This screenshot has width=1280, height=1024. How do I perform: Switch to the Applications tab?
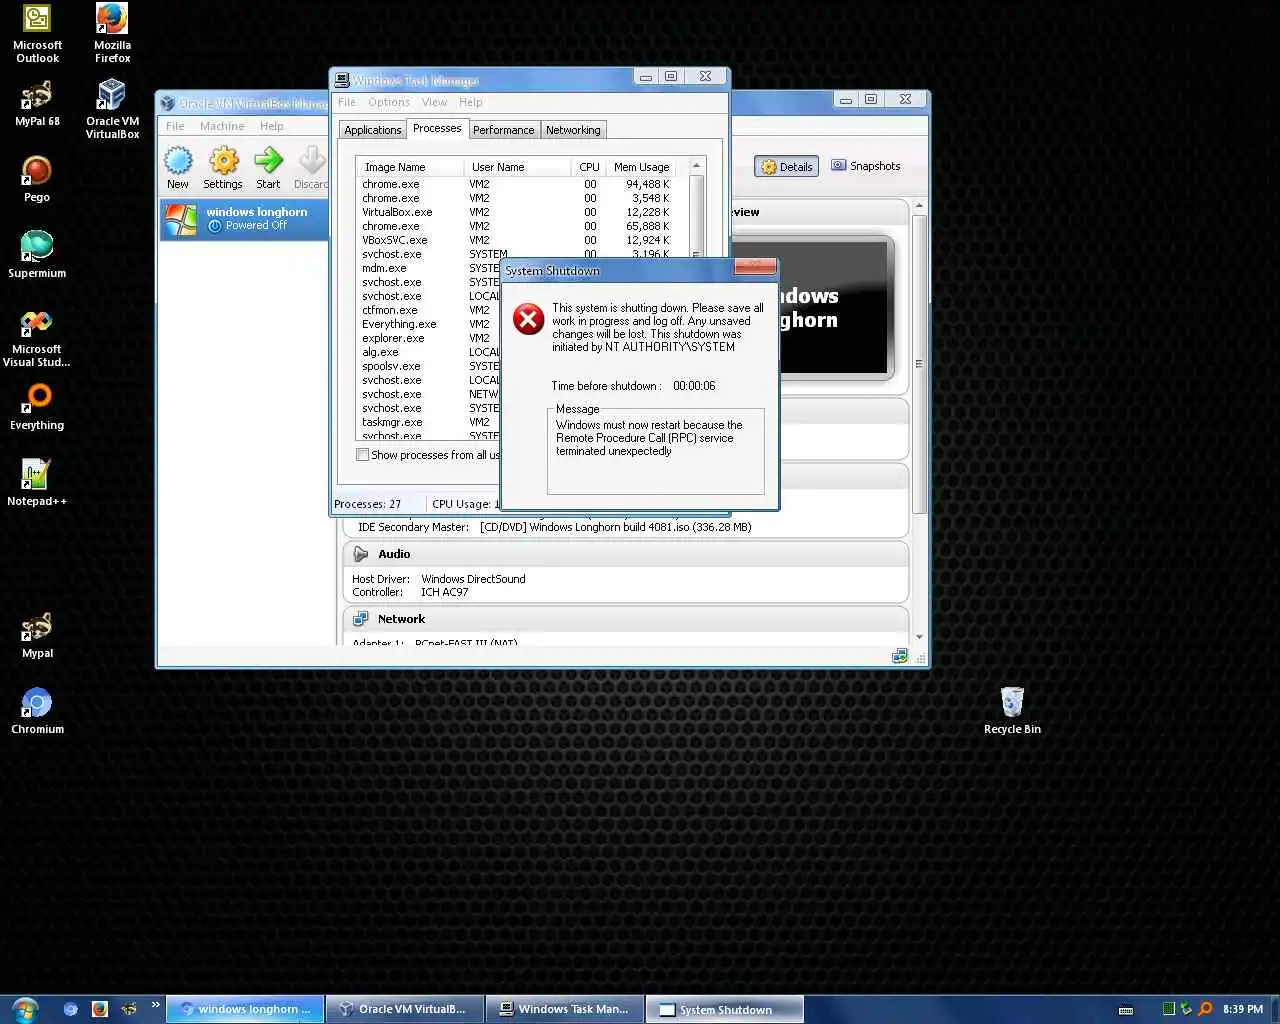click(372, 130)
